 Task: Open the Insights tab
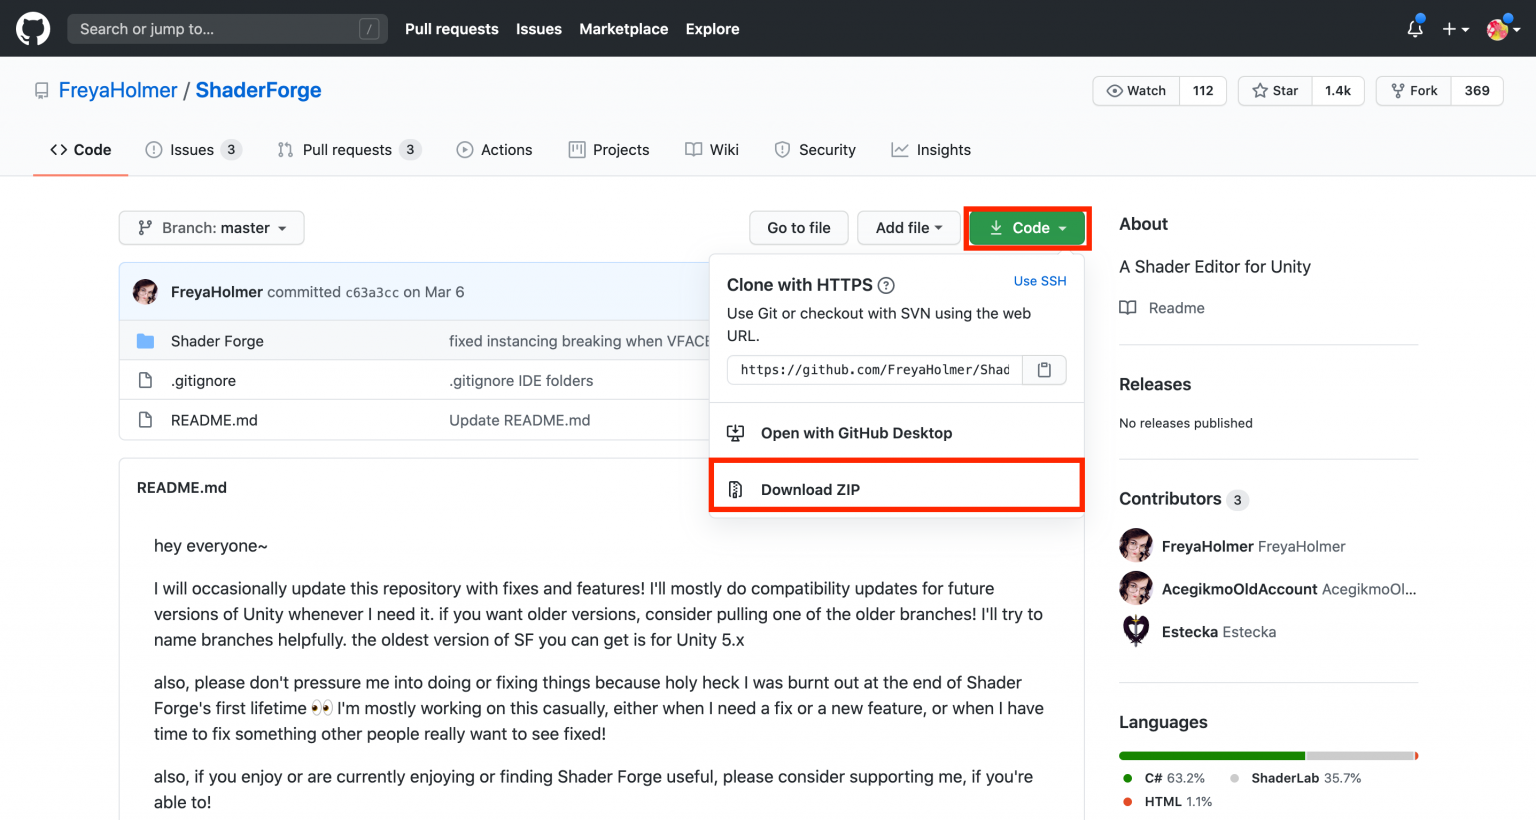click(931, 150)
